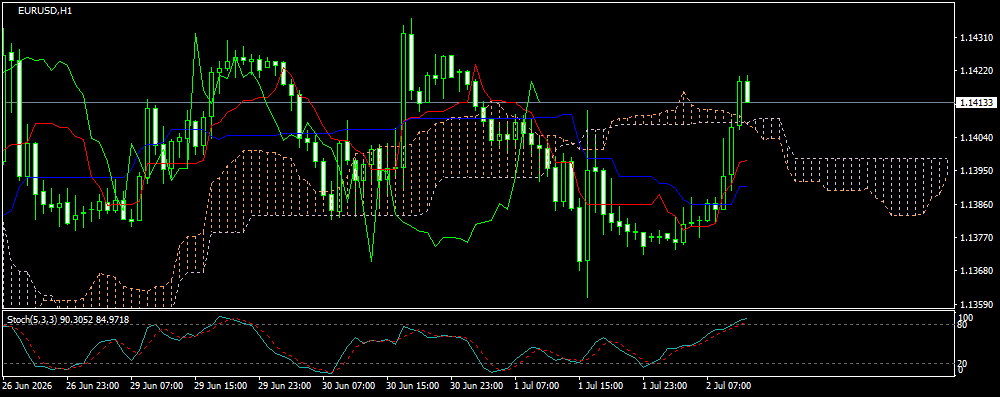Click the 29 Jun 07:00 time label
This screenshot has height=397, width=1000.
[157, 386]
